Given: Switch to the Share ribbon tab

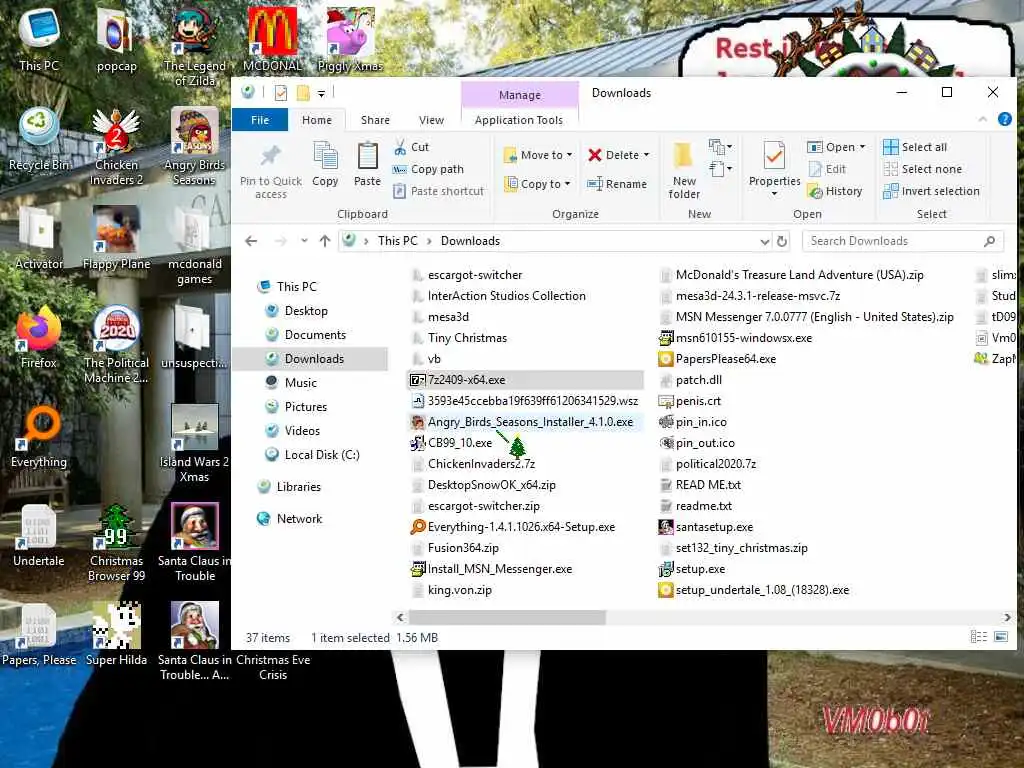Looking at the screenshot, I should pos(375,120).
